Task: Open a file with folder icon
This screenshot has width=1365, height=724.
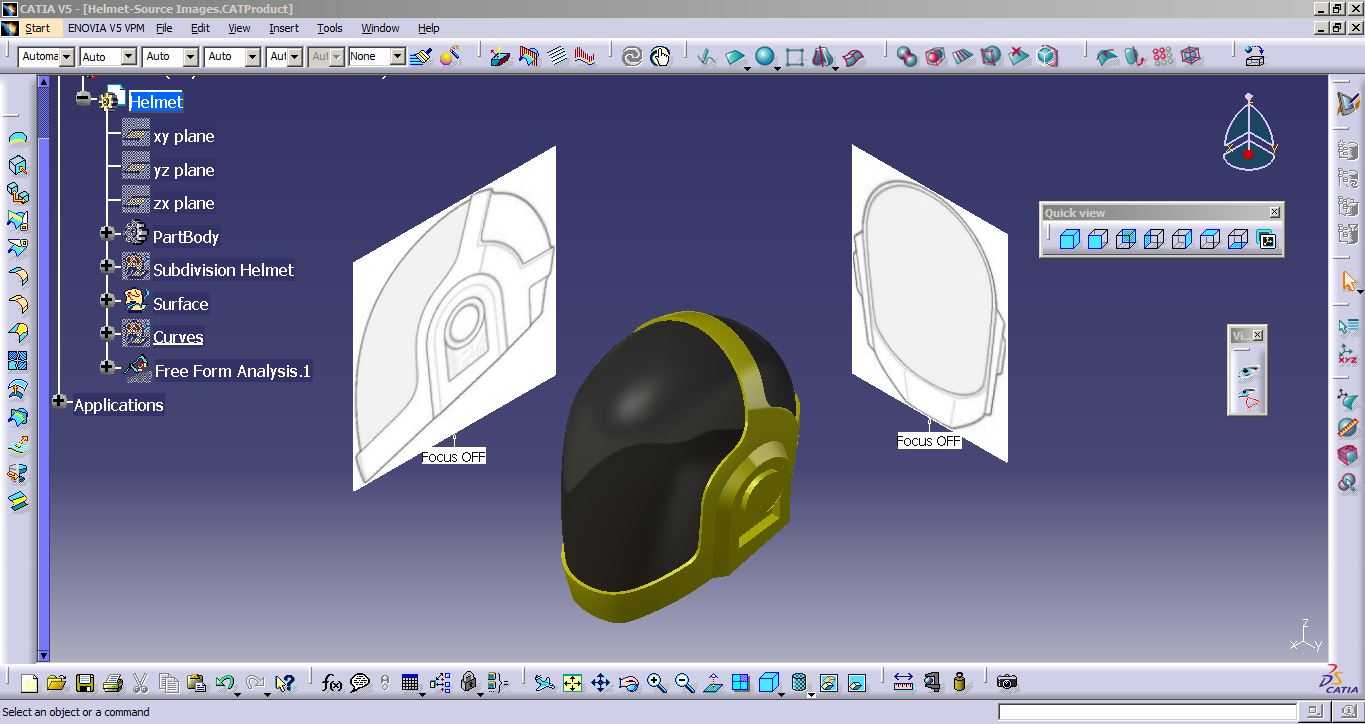Action: pyautogui.click(x=57, y=683)
